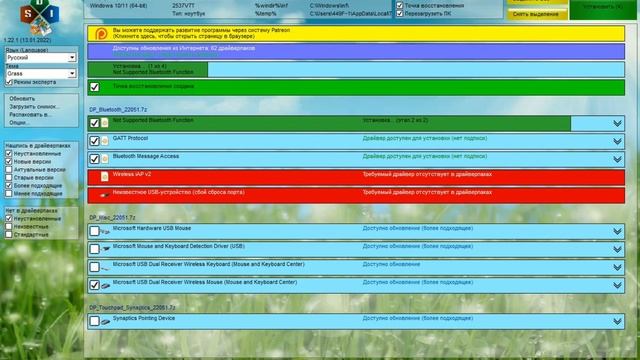Expand Not Supported Bluetooth Function row arrow

617,123
